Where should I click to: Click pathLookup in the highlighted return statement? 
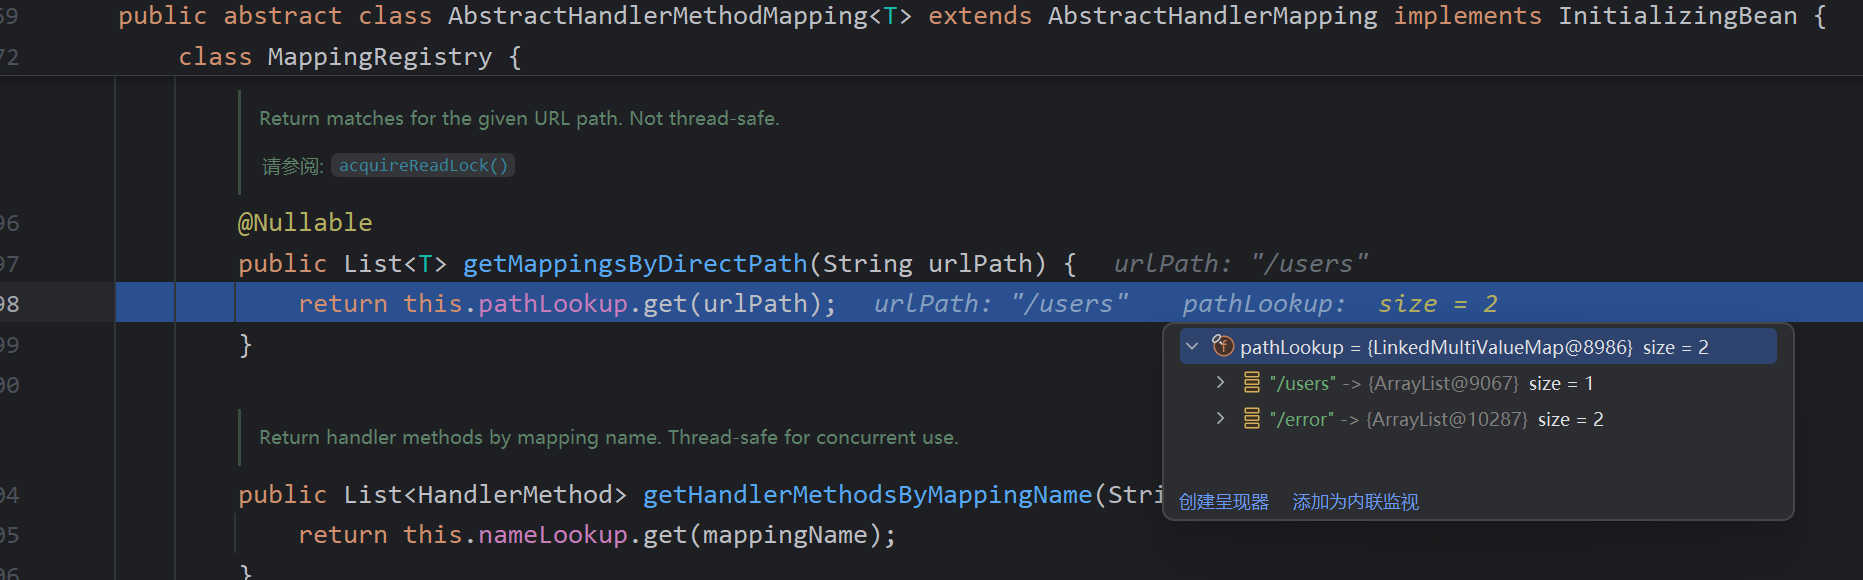pos(553,304)
